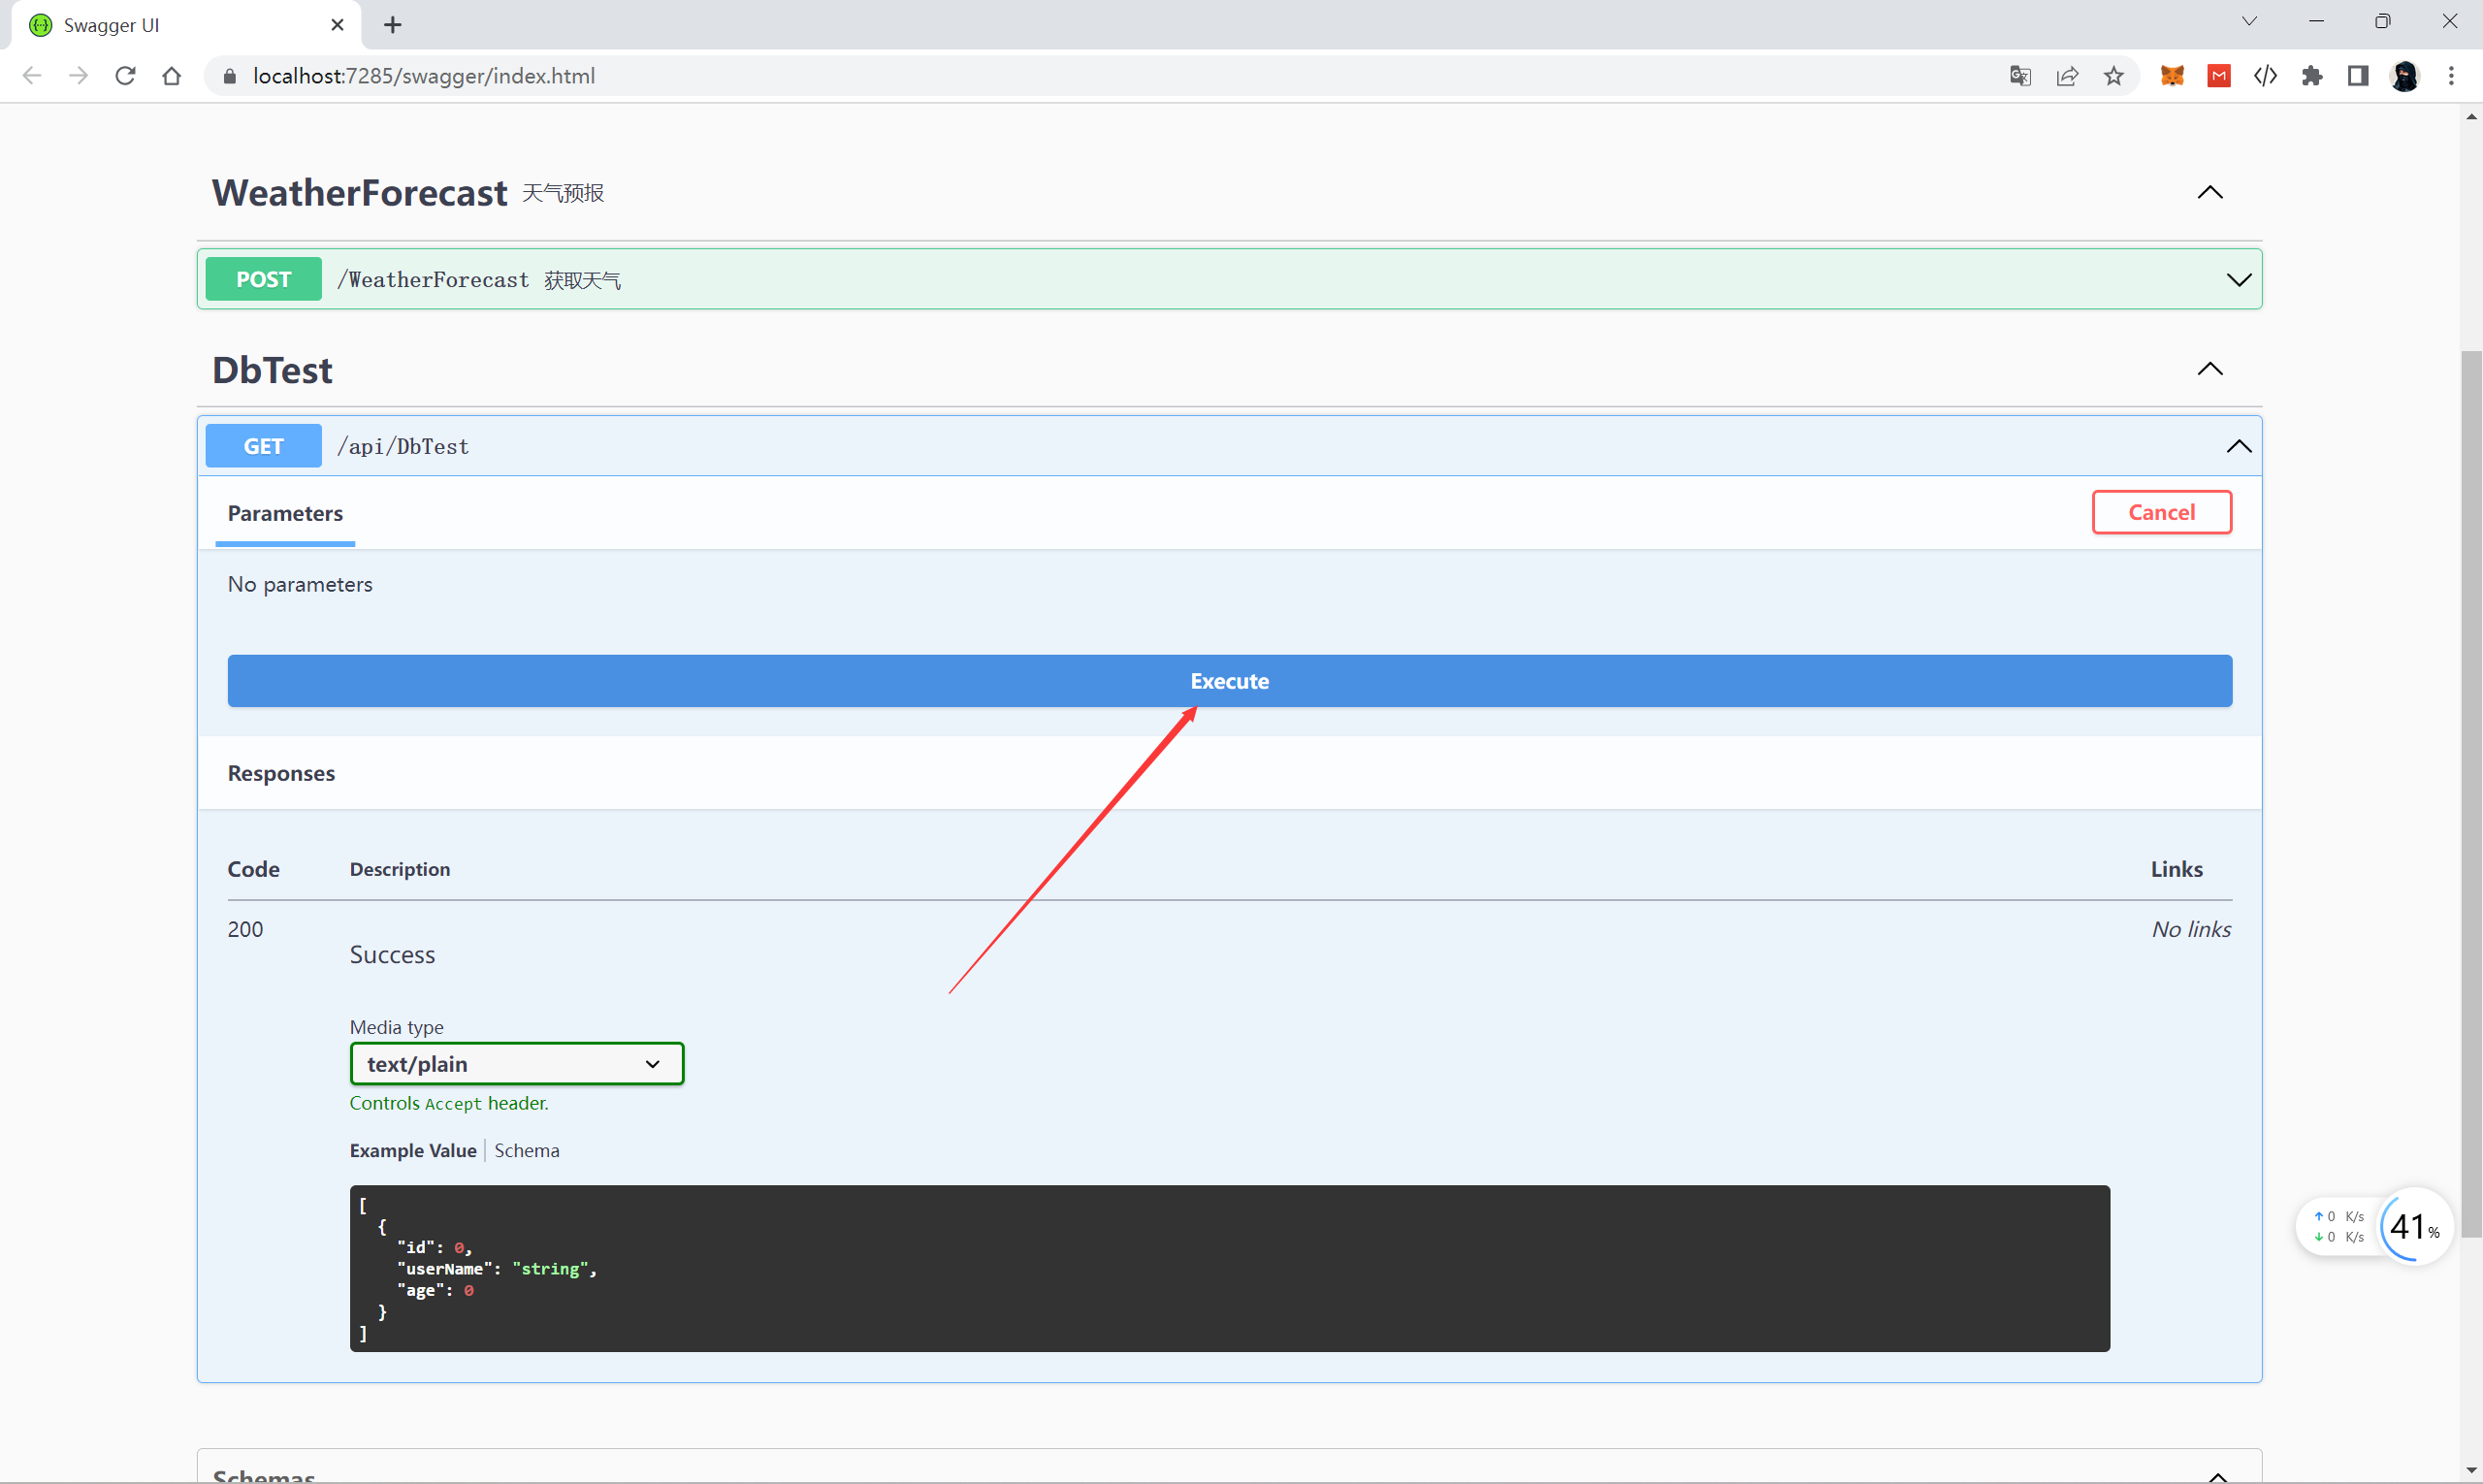Image resolution: width=2483 pixels, height=1484 pixels.
Task: Open the code brackets extension icon
Action: click(x=2265, y=76)
